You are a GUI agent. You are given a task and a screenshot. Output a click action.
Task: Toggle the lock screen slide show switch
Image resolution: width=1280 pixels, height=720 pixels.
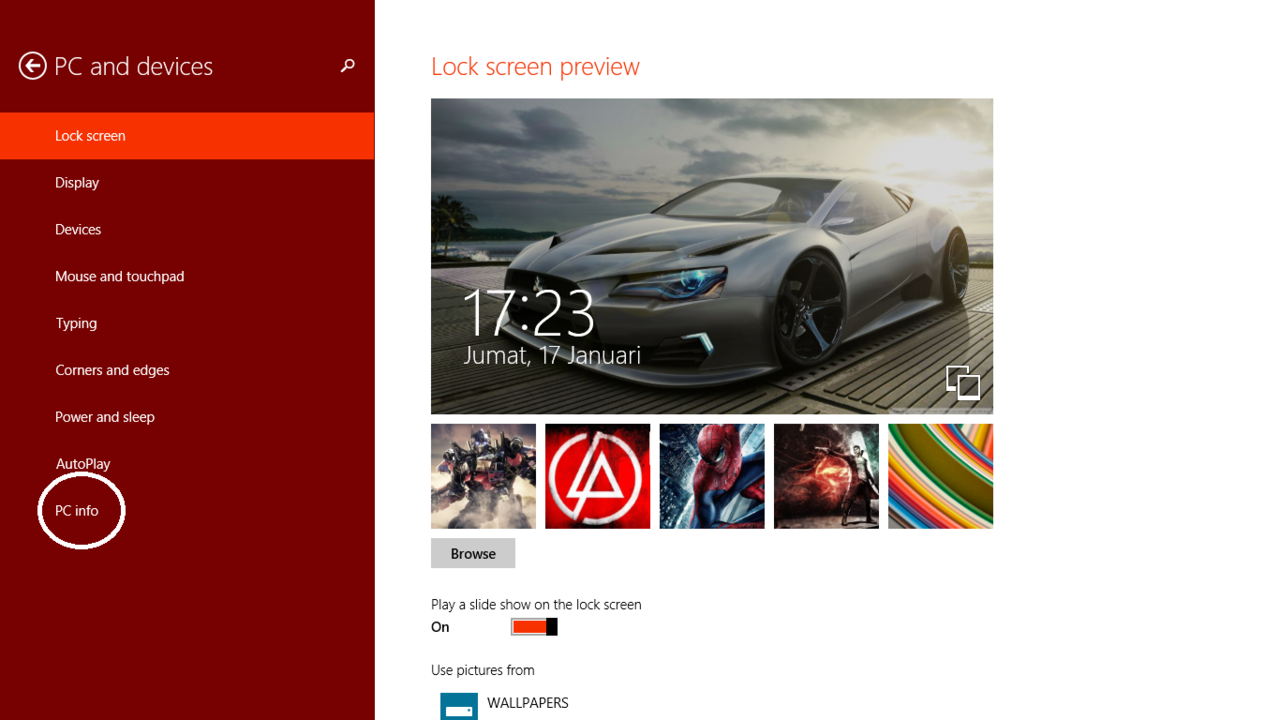coord(534,627)
